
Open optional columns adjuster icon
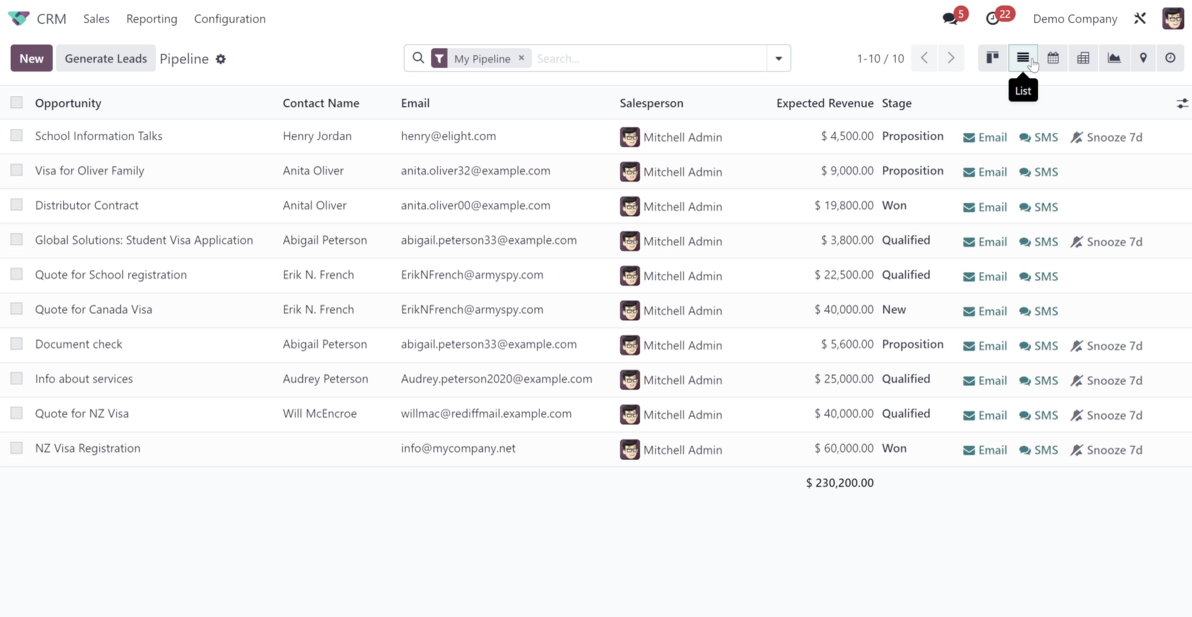click(x=1182, y=103)
